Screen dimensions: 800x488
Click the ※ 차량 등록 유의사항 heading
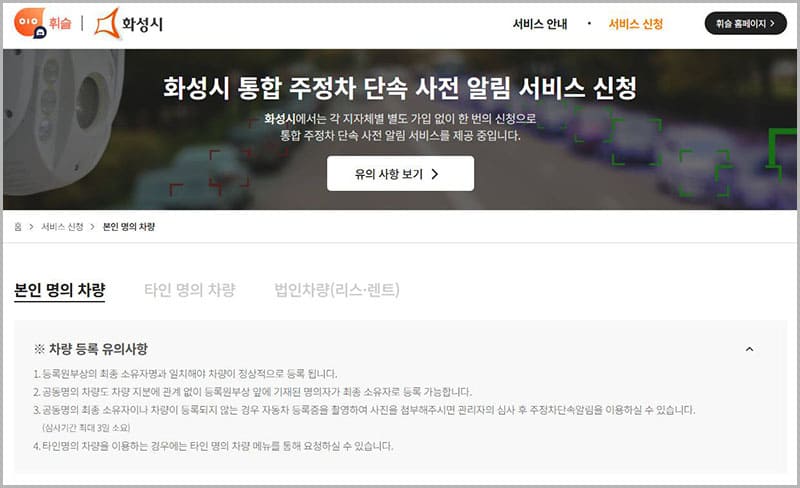click(91, 349)
